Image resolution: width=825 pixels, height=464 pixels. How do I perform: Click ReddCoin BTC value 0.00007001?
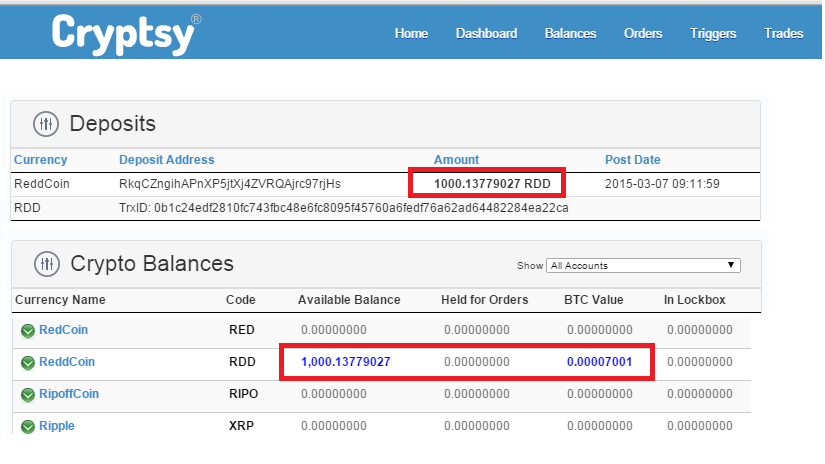tap(599, 362)
